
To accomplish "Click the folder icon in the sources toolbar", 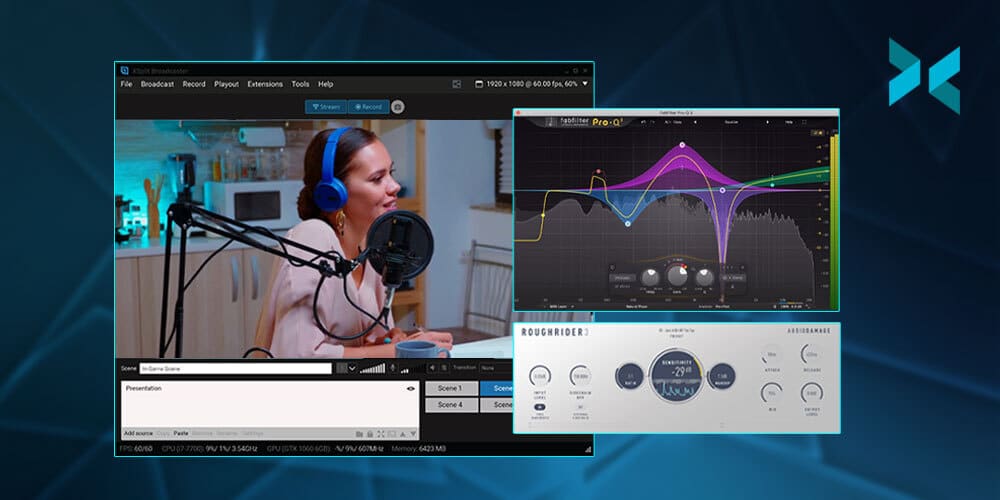I will click(x=357, y=433).
